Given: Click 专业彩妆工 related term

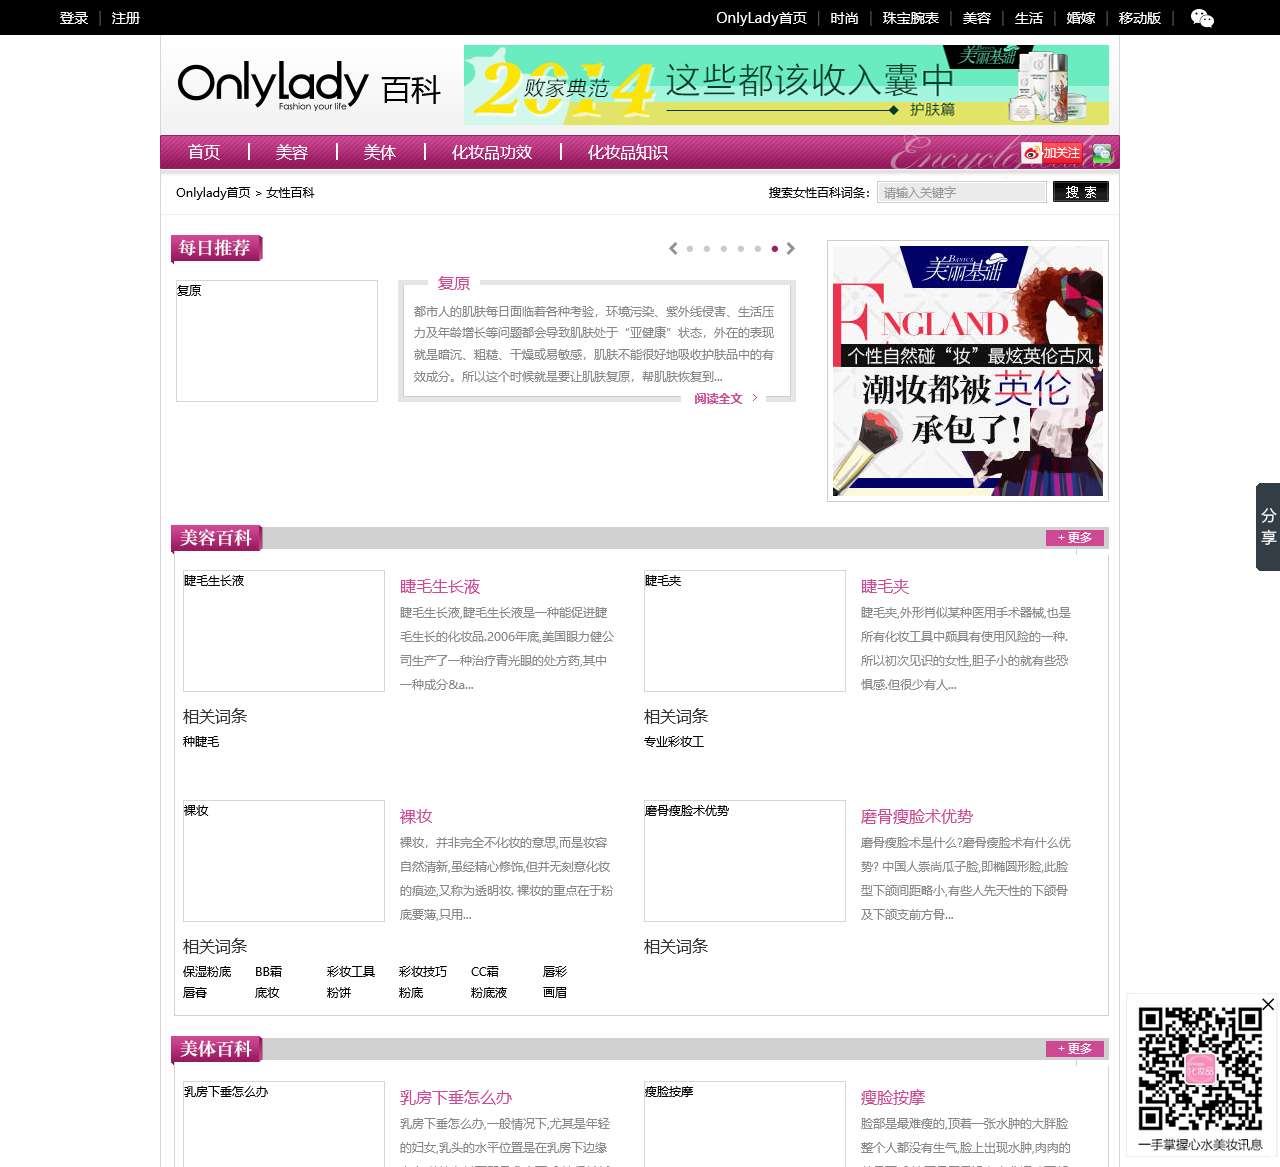Looking at the screenshot, I should point(674,742).
